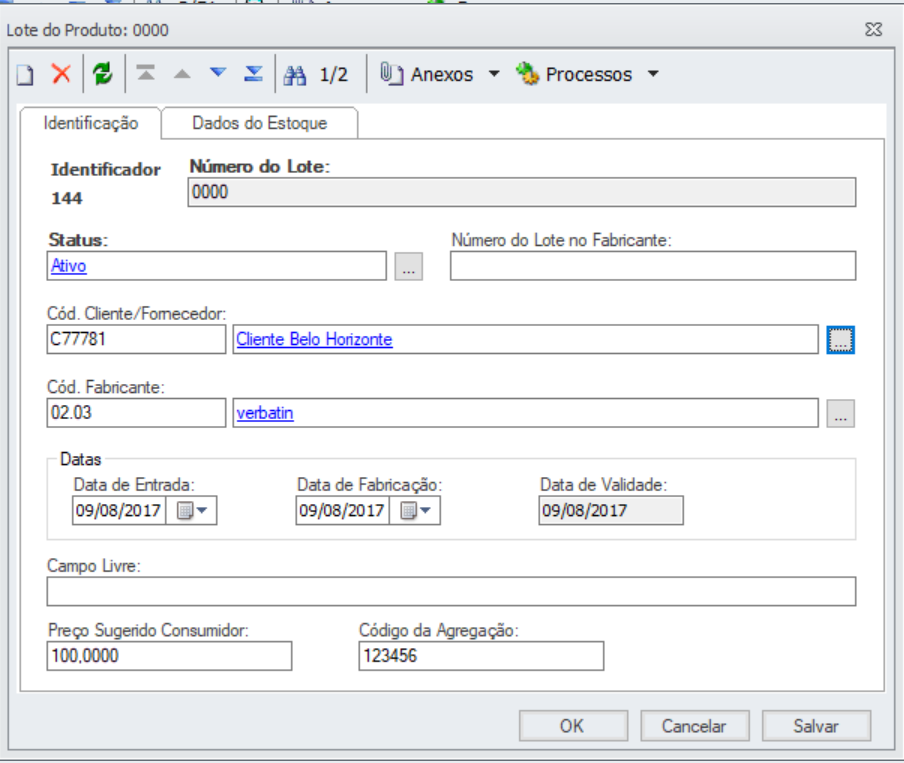Screen dimensions: 904x763
Task: Expand the Processos dropdown arrow
Action: coord(653,74)
